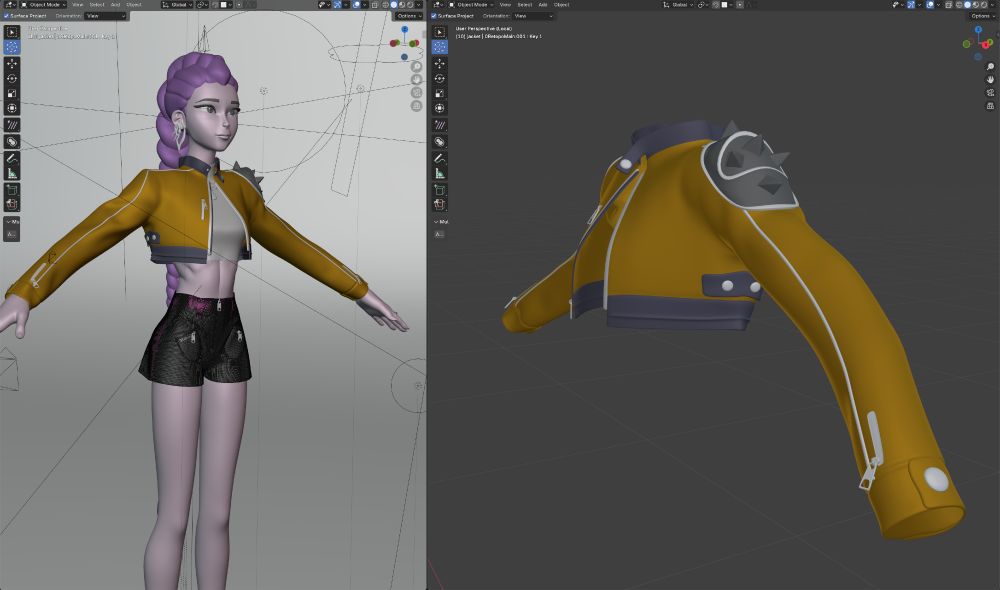Select the Move tool in left viewport

[x=12, y=63]
